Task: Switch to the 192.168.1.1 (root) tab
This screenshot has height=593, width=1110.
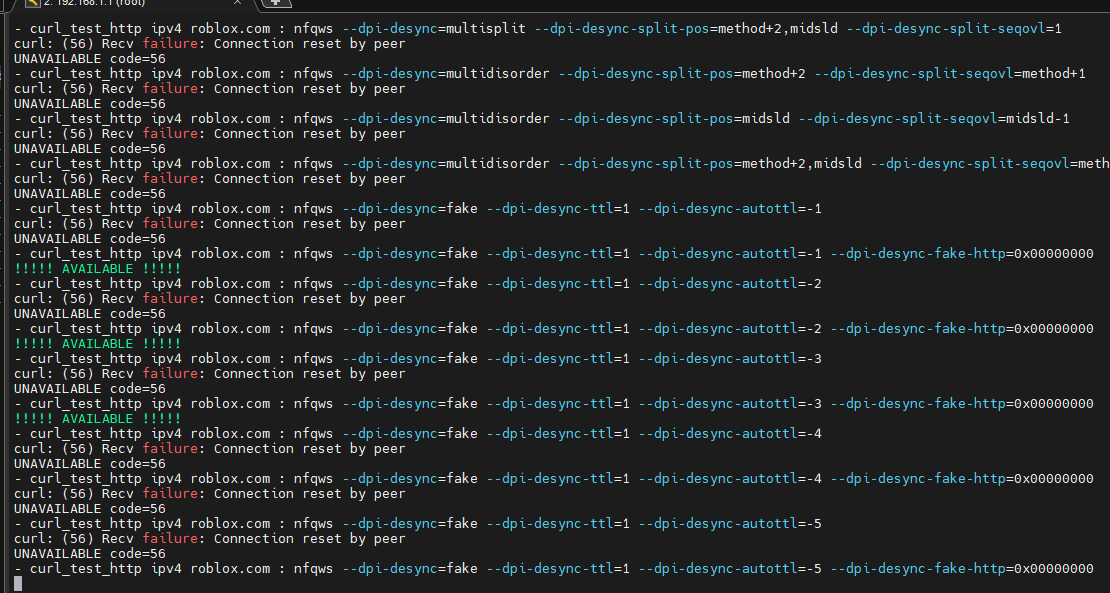Action: (x=135, y=4)
